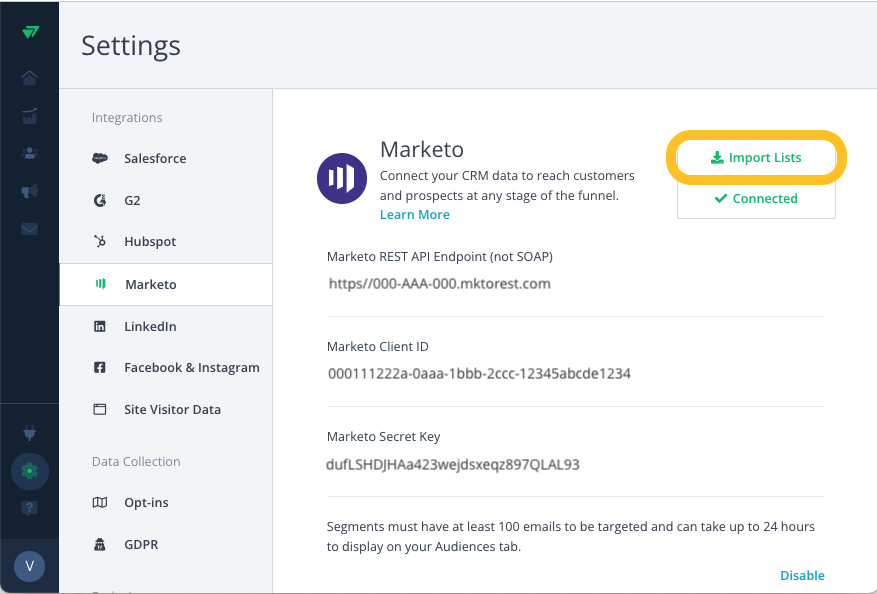The height and width of the screenshot is (594, 877).
Task: Click the Import Lists button
Action: [x=756, y=157]
